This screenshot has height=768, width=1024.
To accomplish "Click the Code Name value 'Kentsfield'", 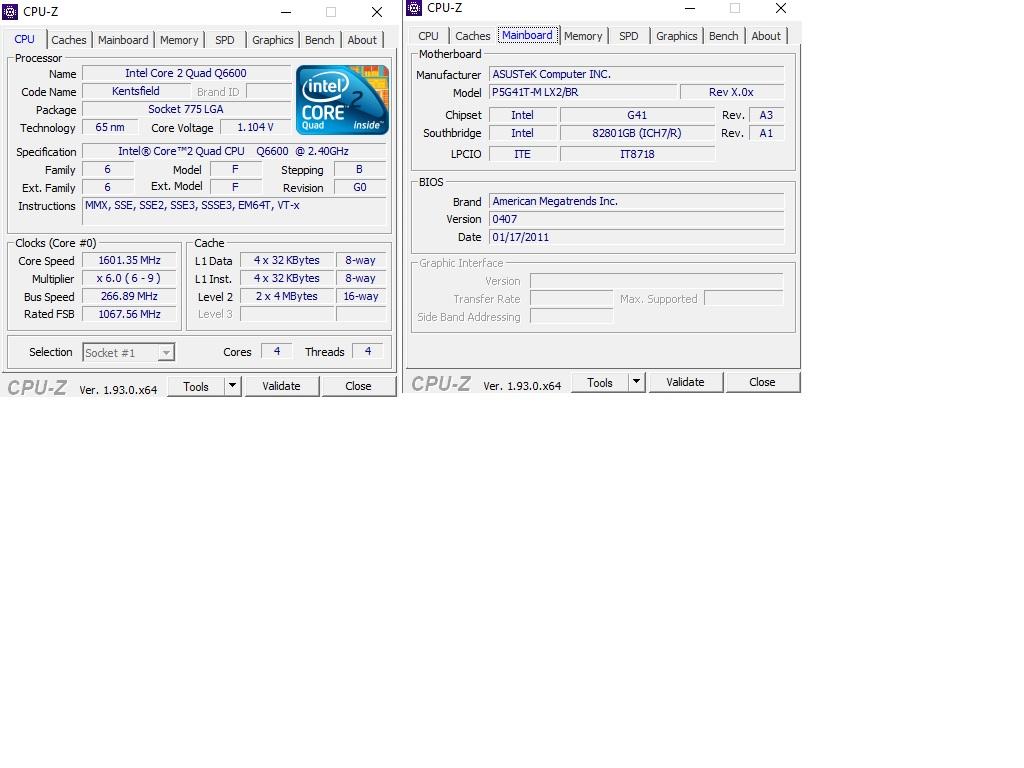I will coord(136,91).
